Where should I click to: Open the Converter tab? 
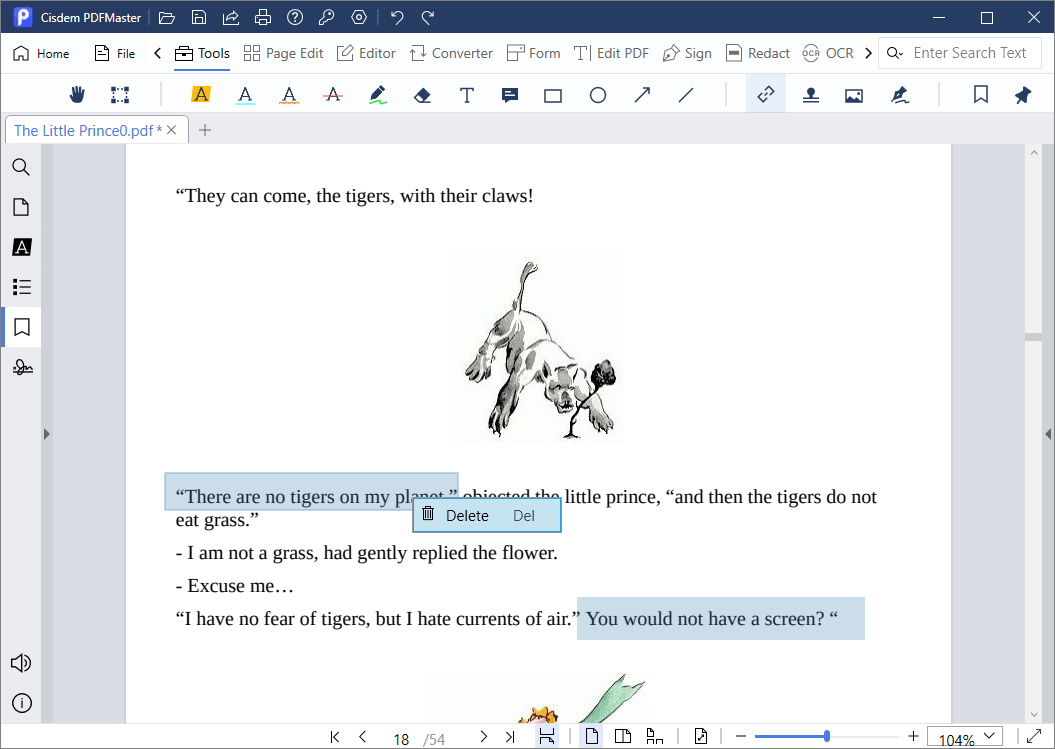[451, 53]
